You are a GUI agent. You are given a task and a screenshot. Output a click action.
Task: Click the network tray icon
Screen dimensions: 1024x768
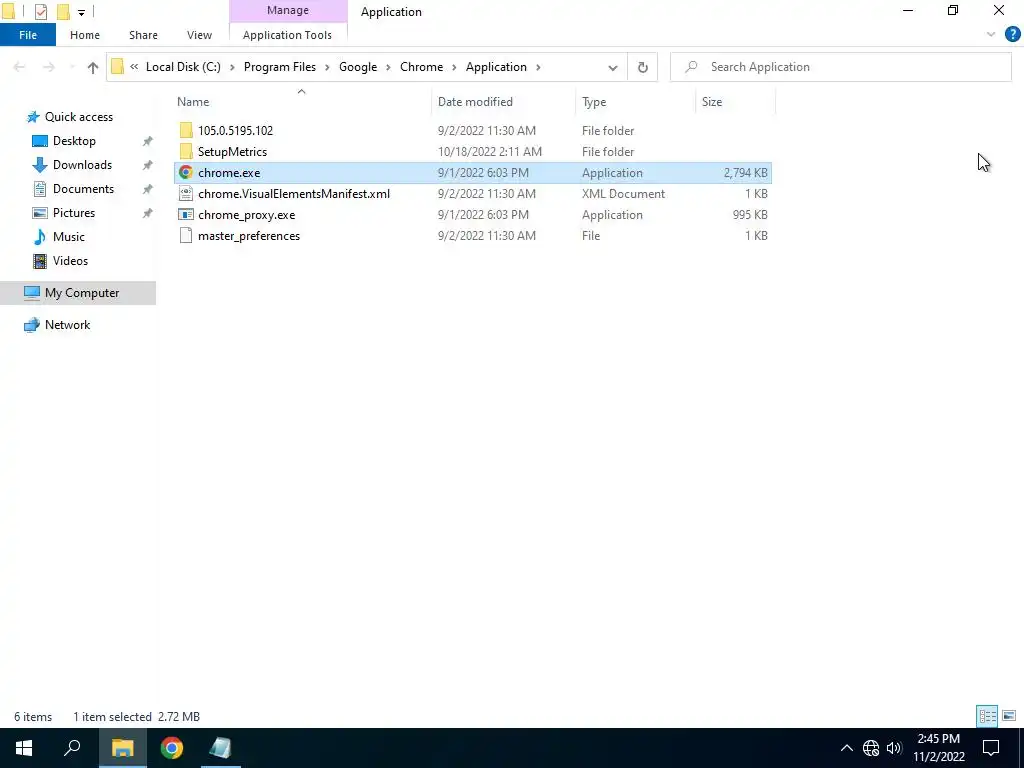(871, 748)
